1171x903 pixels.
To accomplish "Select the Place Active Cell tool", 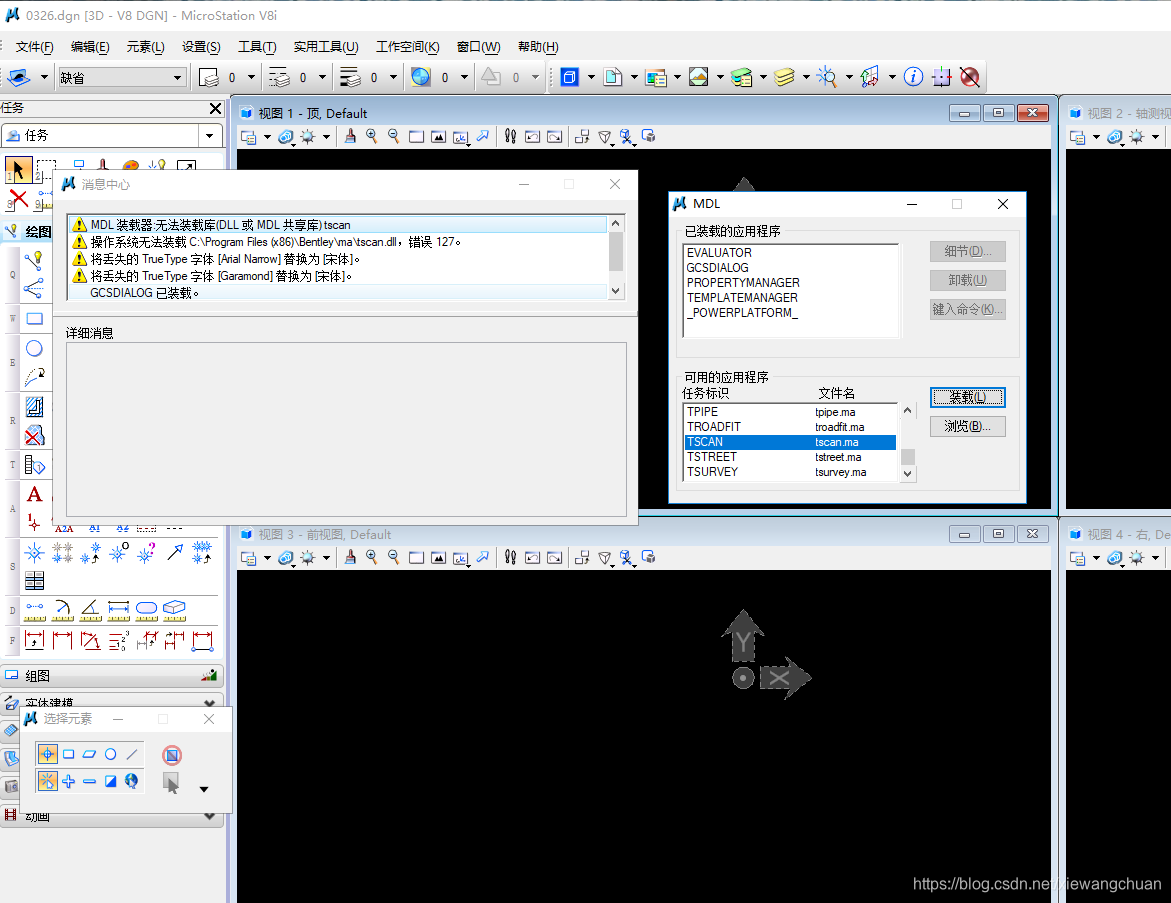I will 34,521.
